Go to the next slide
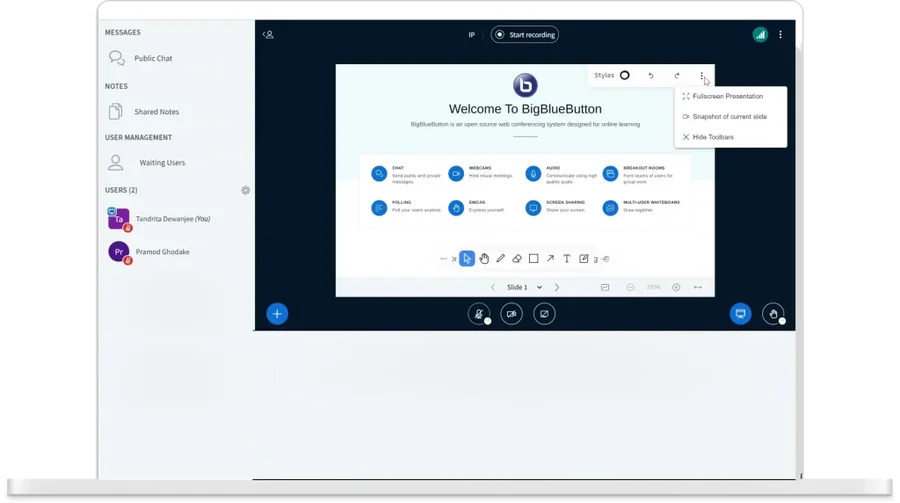The width and height of the screenshot is (900, 503). (557, 288)
